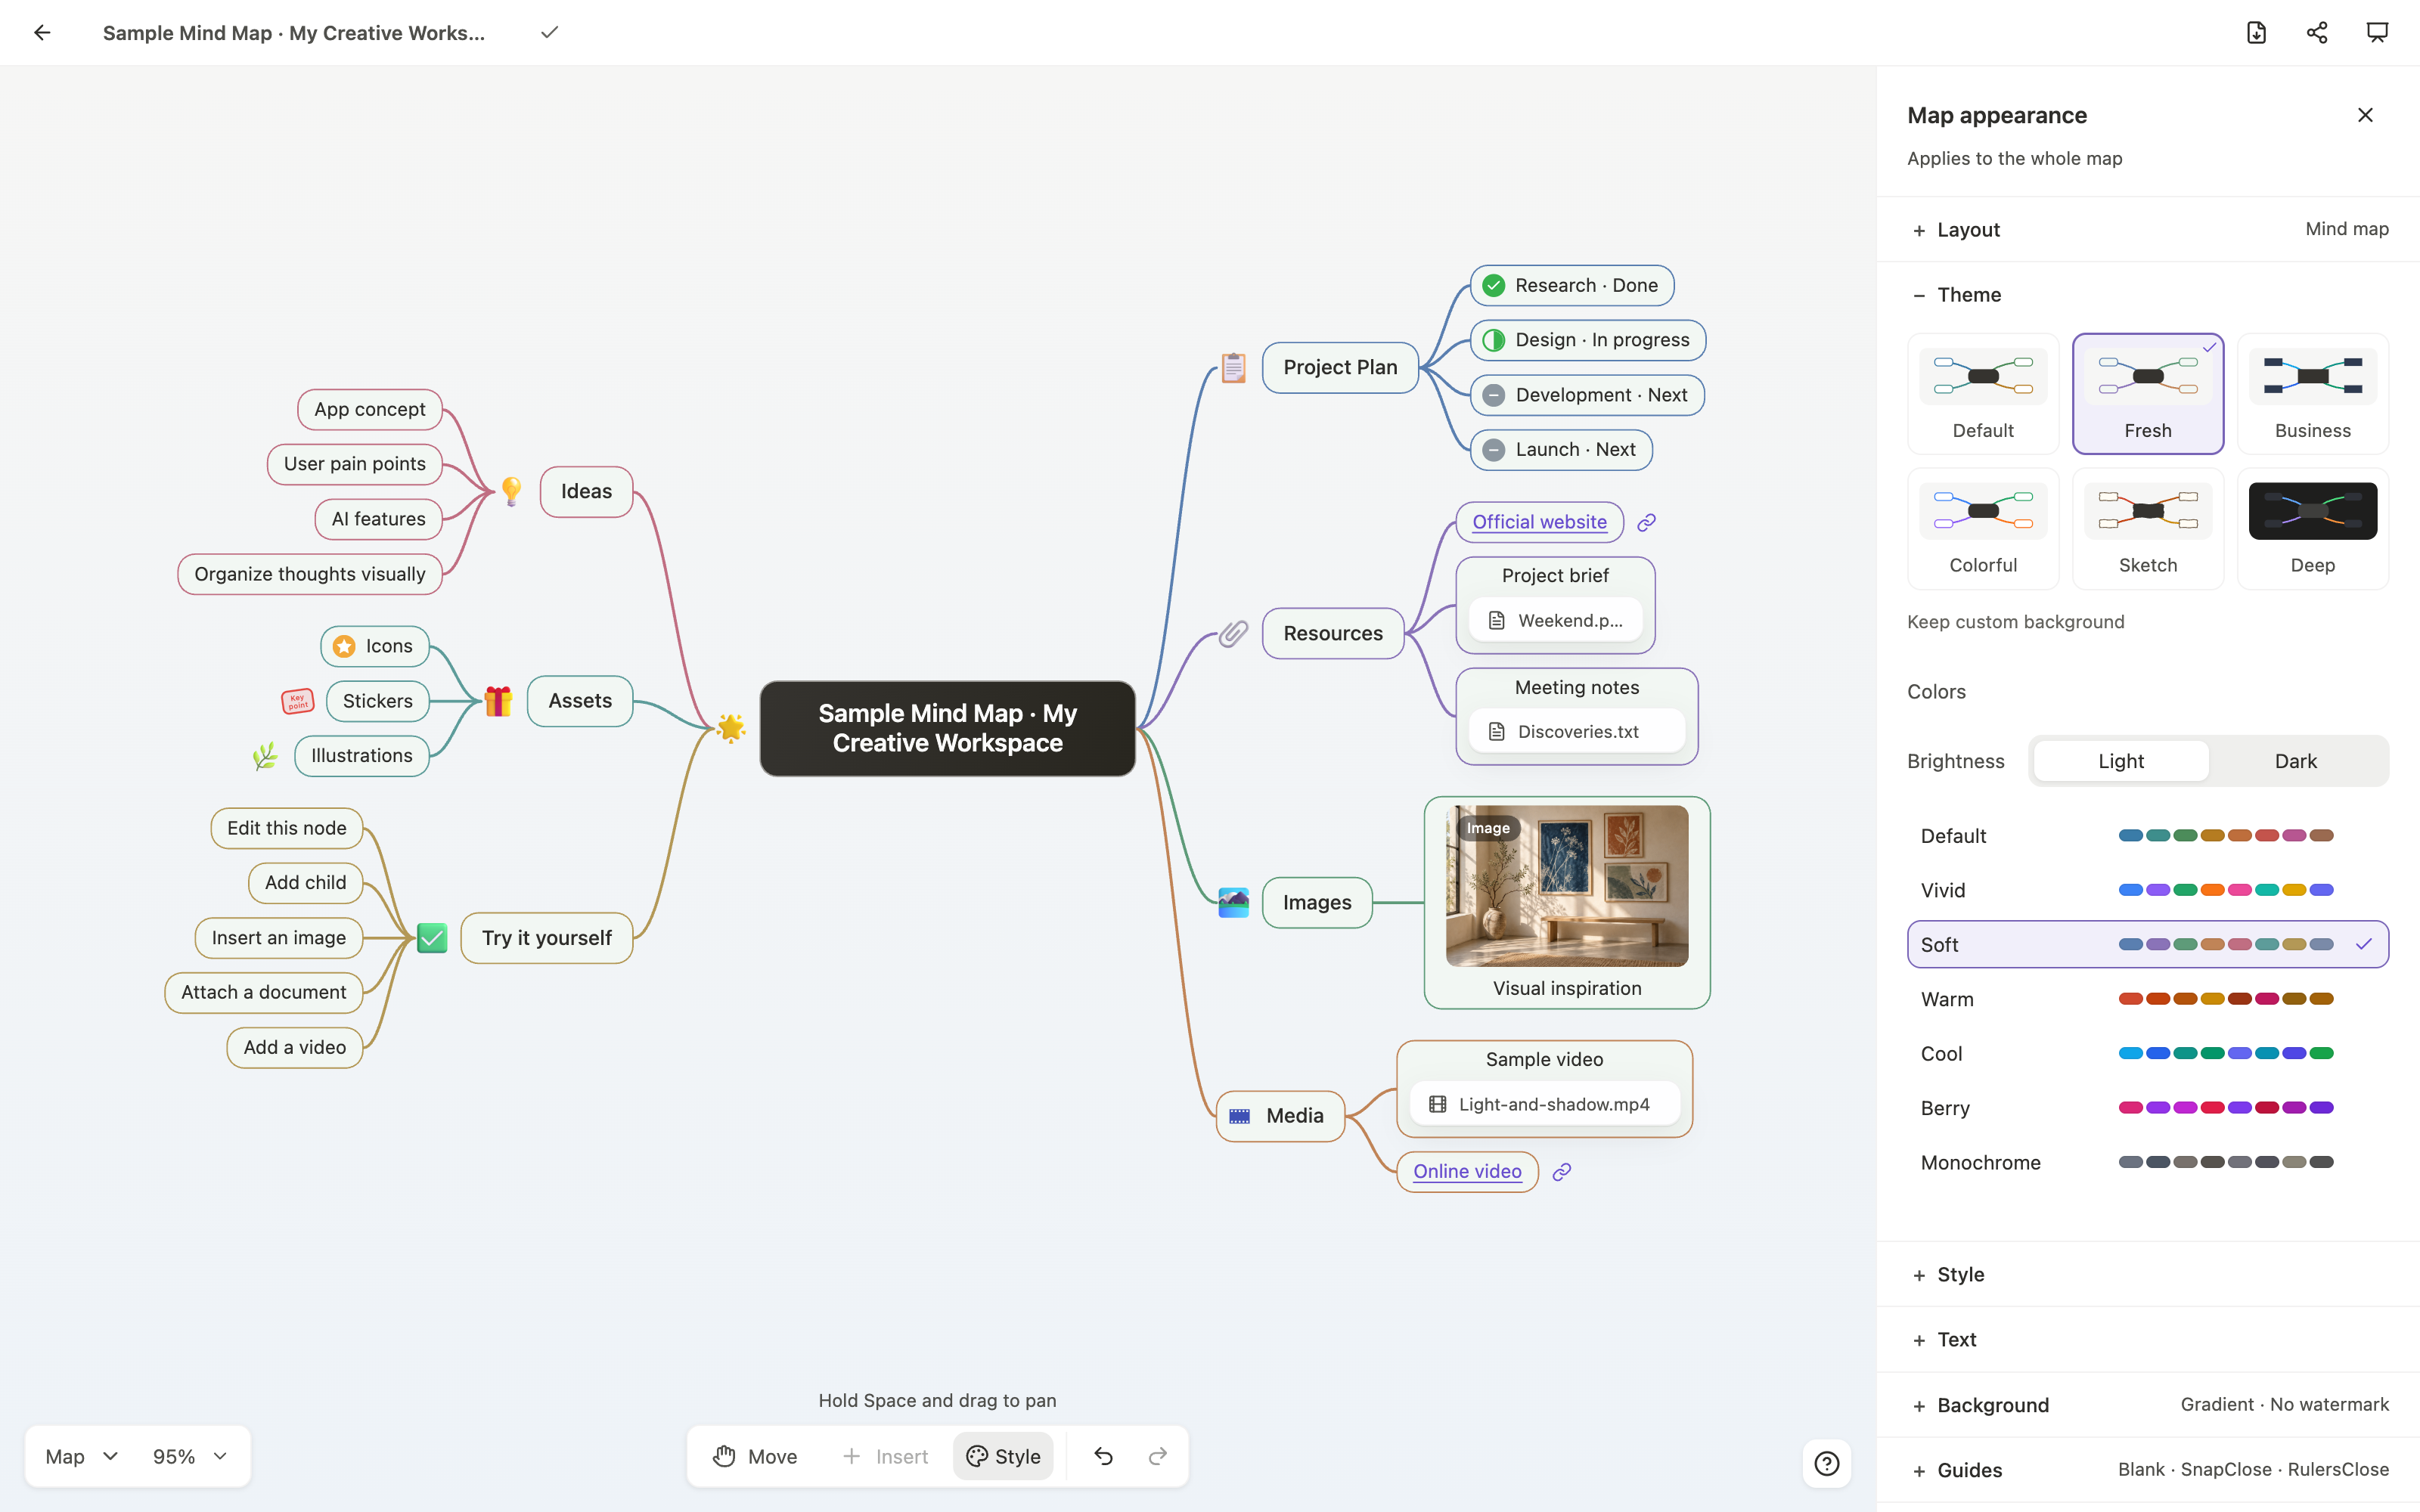Screen dimensions: 2420x1512
Task: Click the clipboard icon beside Project Plan
Action: click(x=1233, y=367)
